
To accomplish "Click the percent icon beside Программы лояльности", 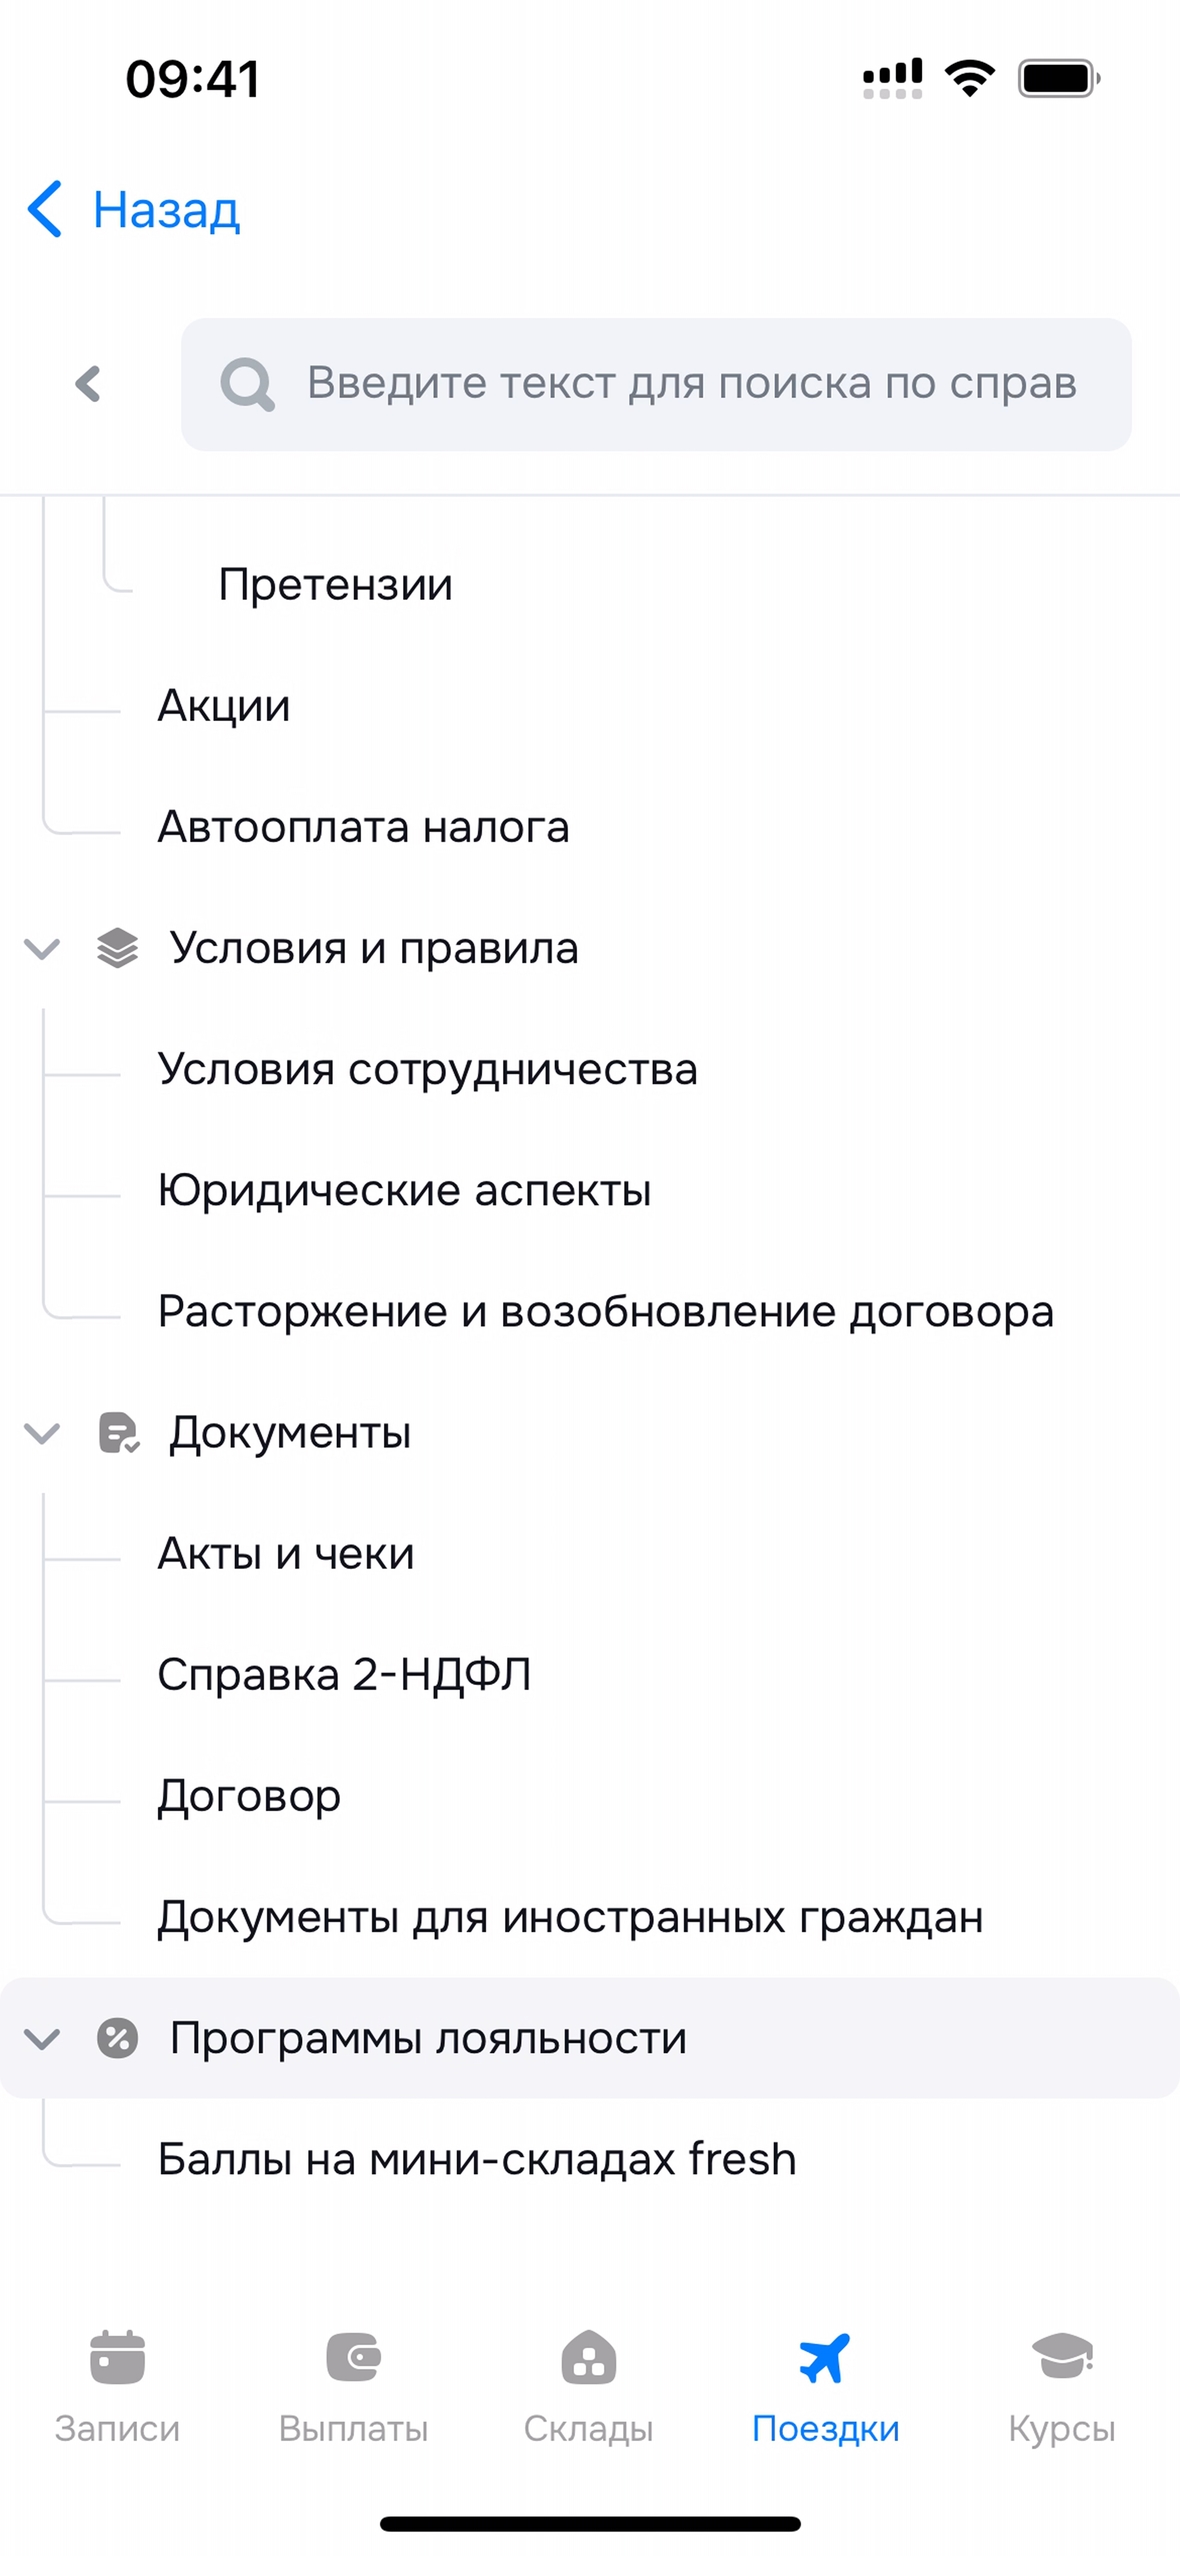I will pyautogui.click(x=117, y=2038).
